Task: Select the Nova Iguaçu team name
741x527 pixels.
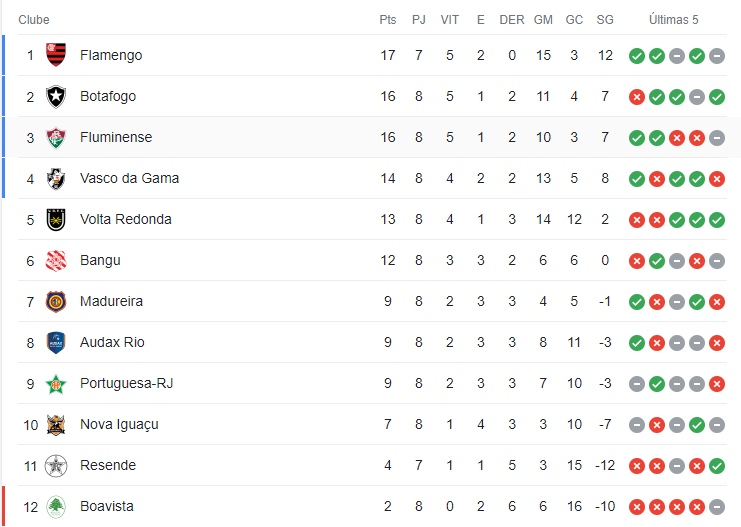Action: tap(119, 424)
